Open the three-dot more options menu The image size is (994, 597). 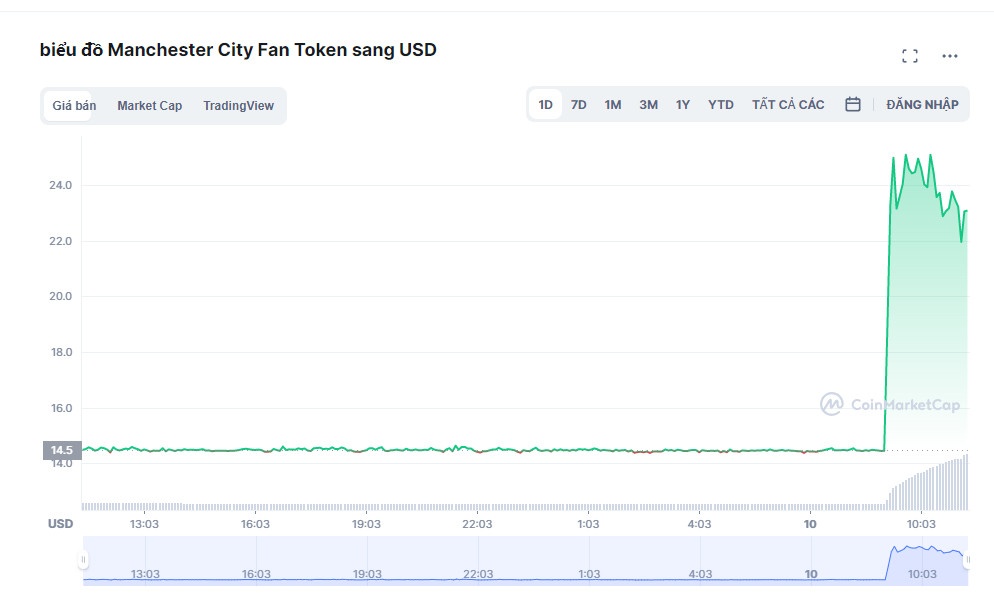pyautogui.click(x=949, y=56)
